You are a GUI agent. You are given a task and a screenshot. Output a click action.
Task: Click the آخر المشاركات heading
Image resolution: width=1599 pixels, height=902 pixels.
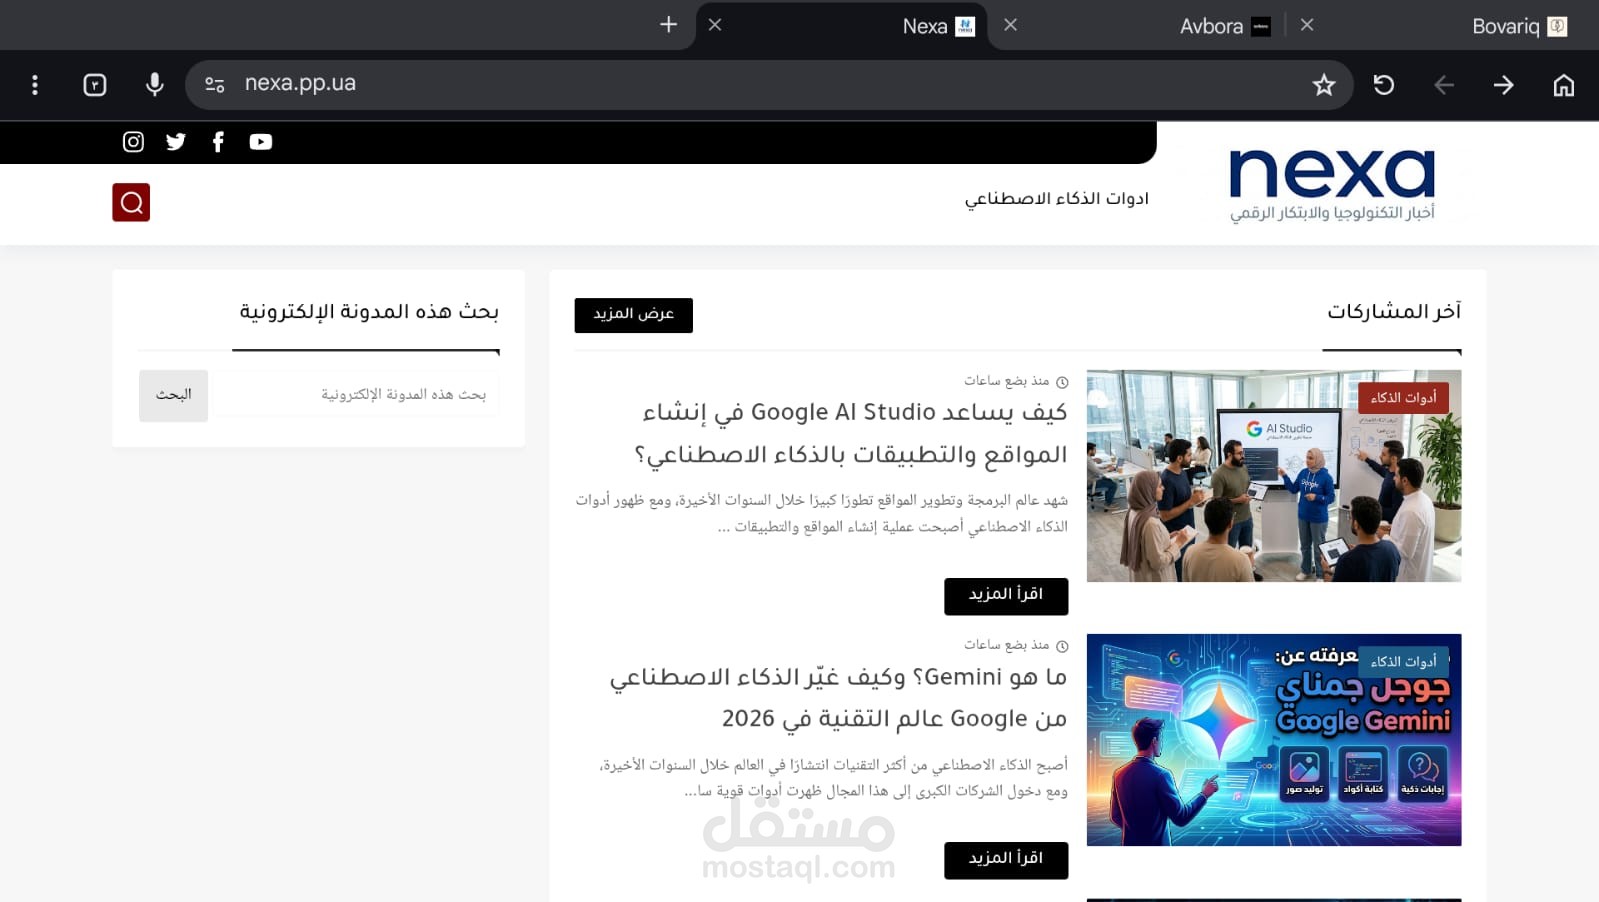coord(1394,312)
